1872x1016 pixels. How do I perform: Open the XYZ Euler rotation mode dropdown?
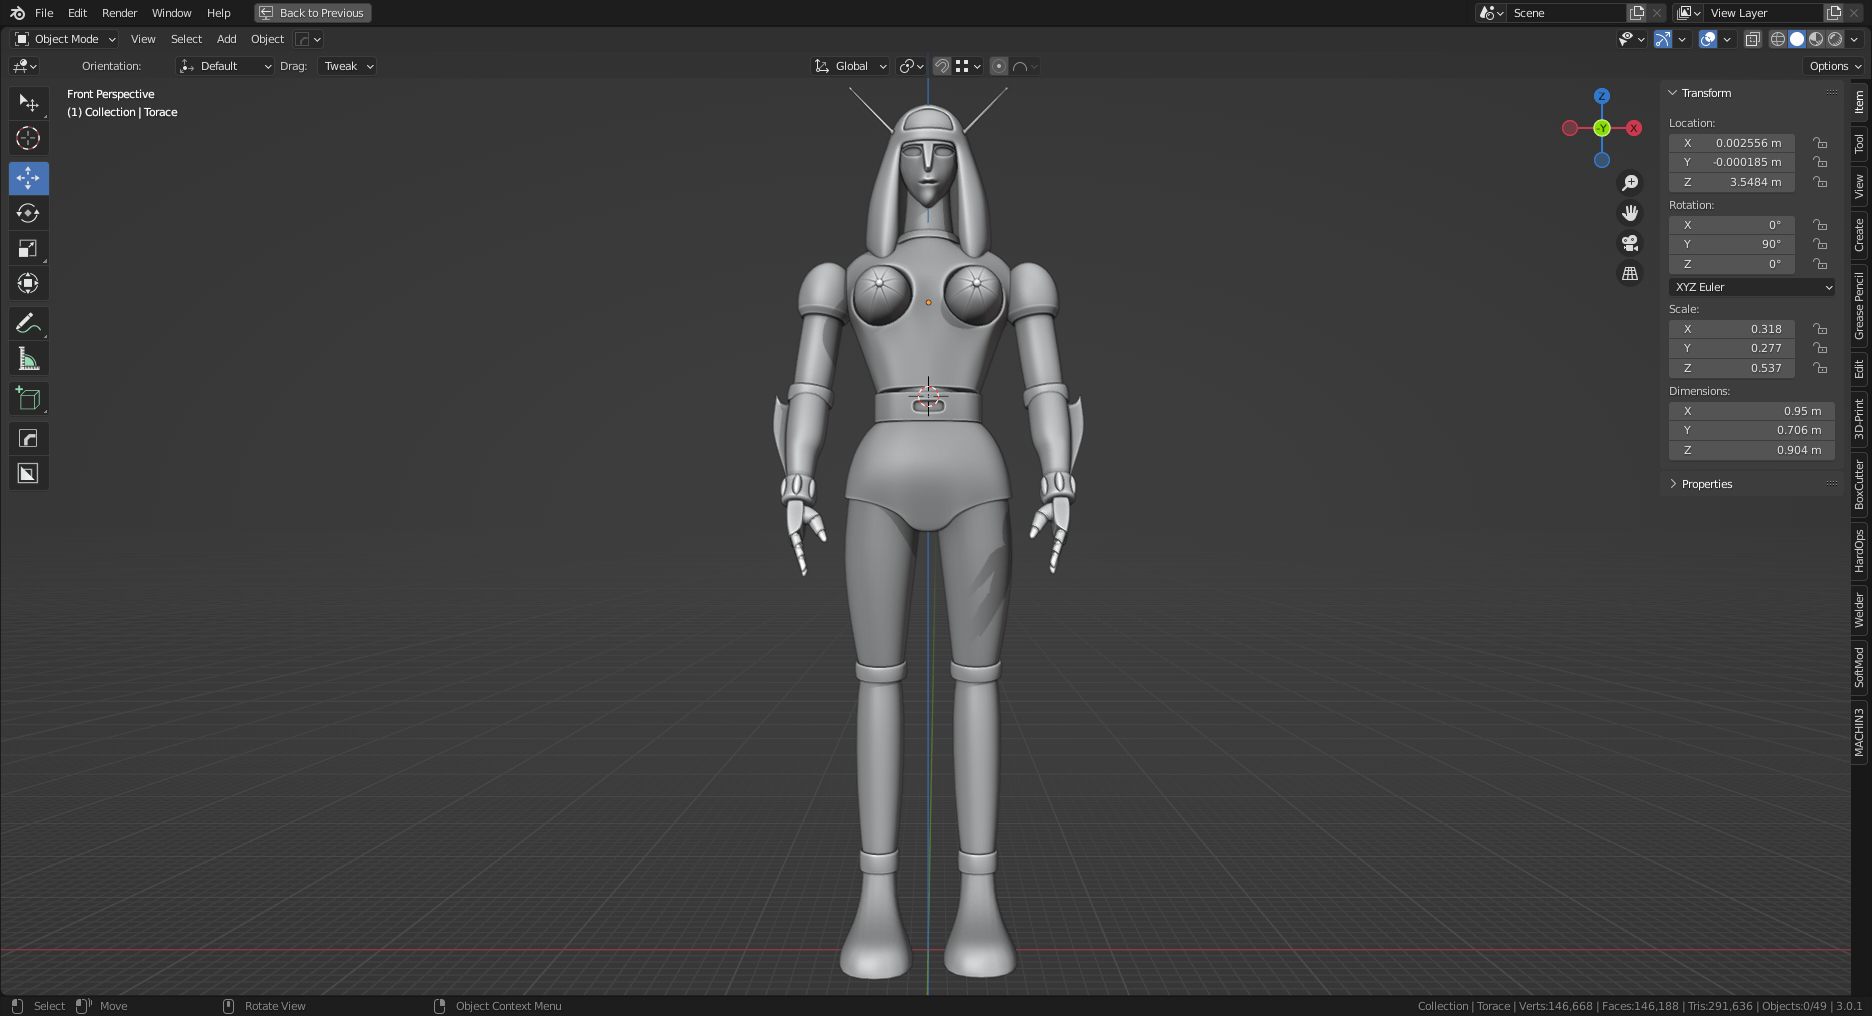[x=1752, y=287]
